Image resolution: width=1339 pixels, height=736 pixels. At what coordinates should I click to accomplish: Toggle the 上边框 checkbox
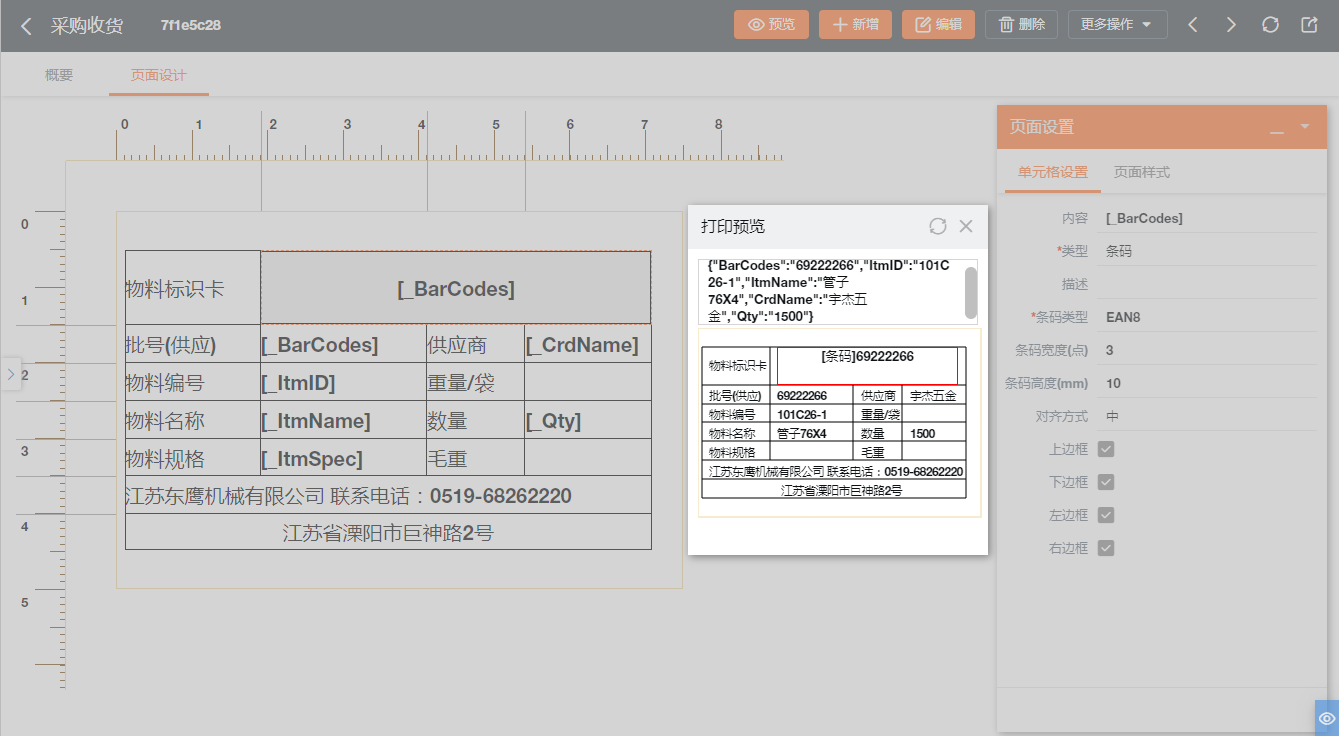click(1106, 449)
